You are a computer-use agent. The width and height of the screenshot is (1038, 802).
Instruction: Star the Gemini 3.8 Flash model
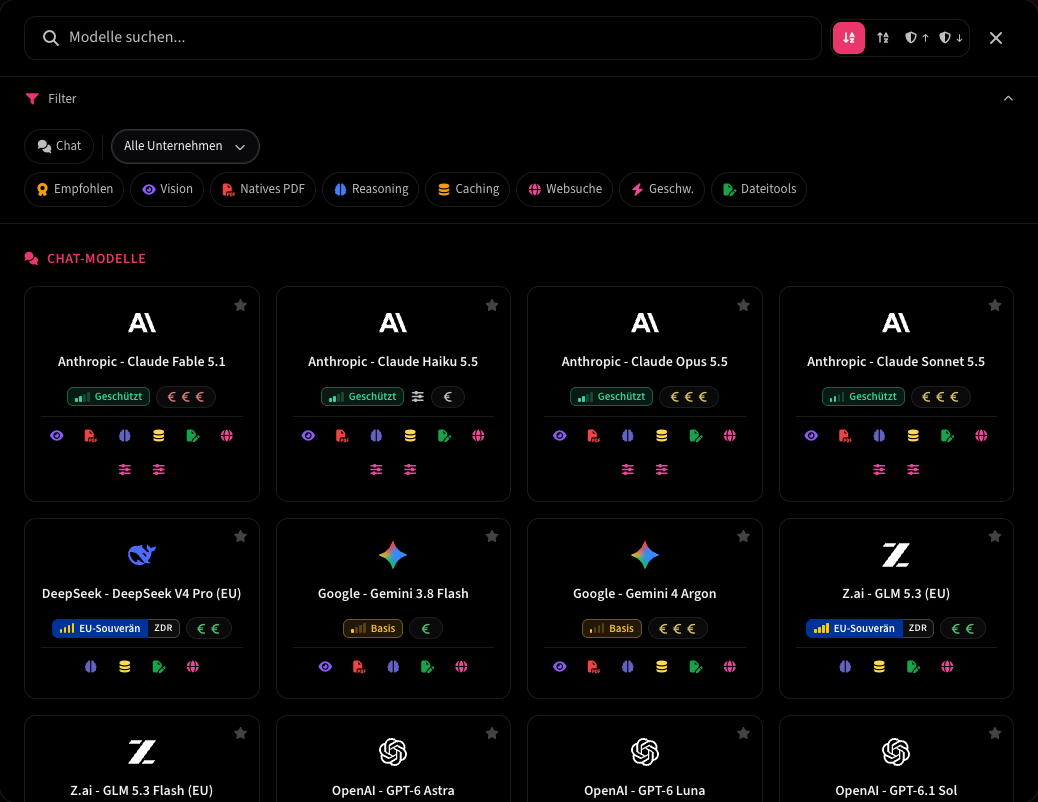point(492,536)
